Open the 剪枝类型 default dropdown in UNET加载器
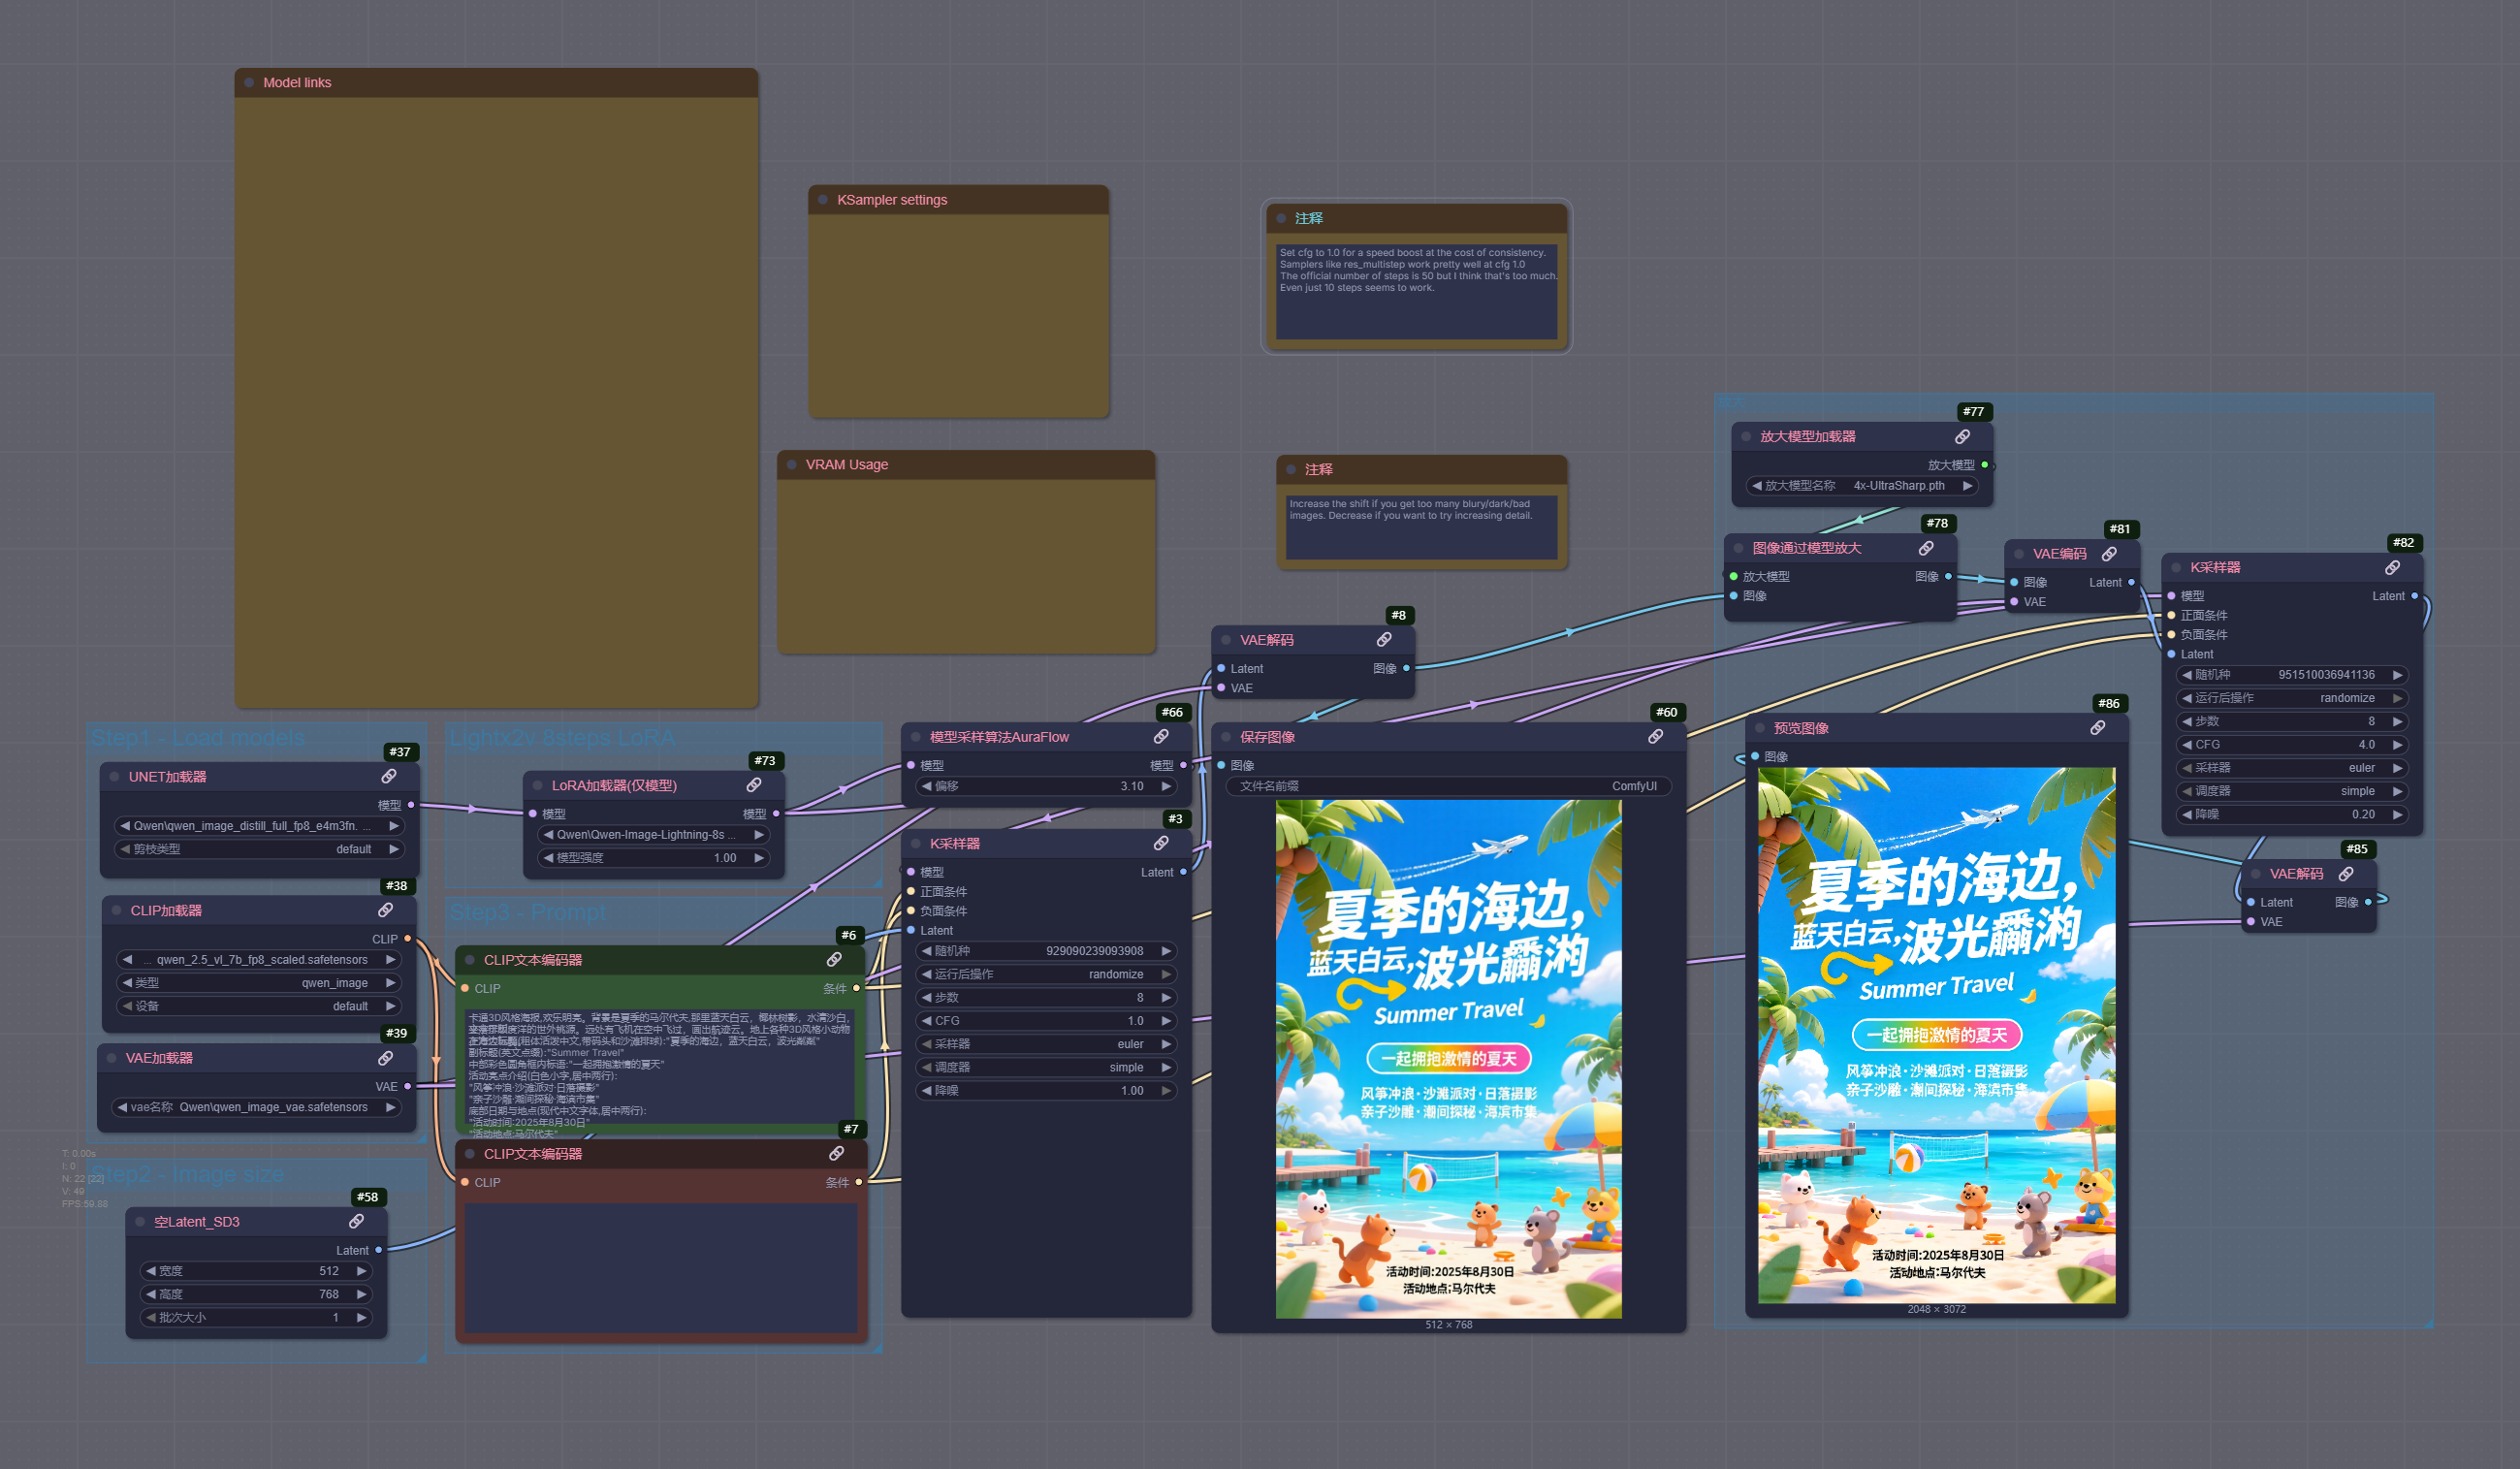This screenshot has height=1469, width=2520. coord(260,849)
